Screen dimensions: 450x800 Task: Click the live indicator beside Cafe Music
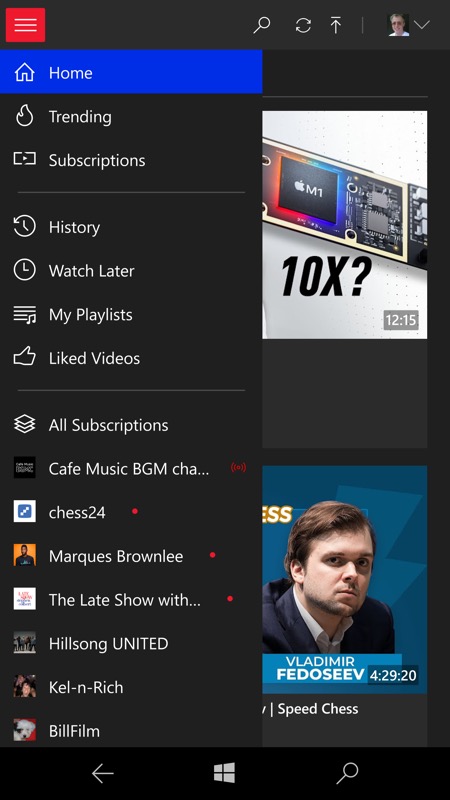tap(238, 467)
